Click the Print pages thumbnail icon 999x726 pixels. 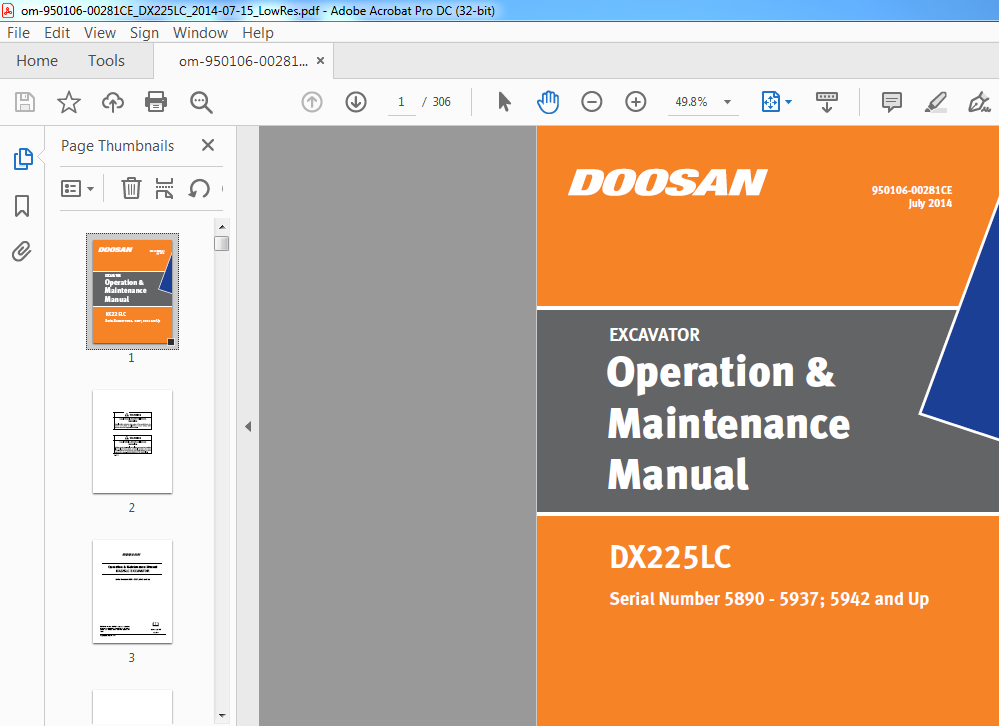click(x=164, y=189)
